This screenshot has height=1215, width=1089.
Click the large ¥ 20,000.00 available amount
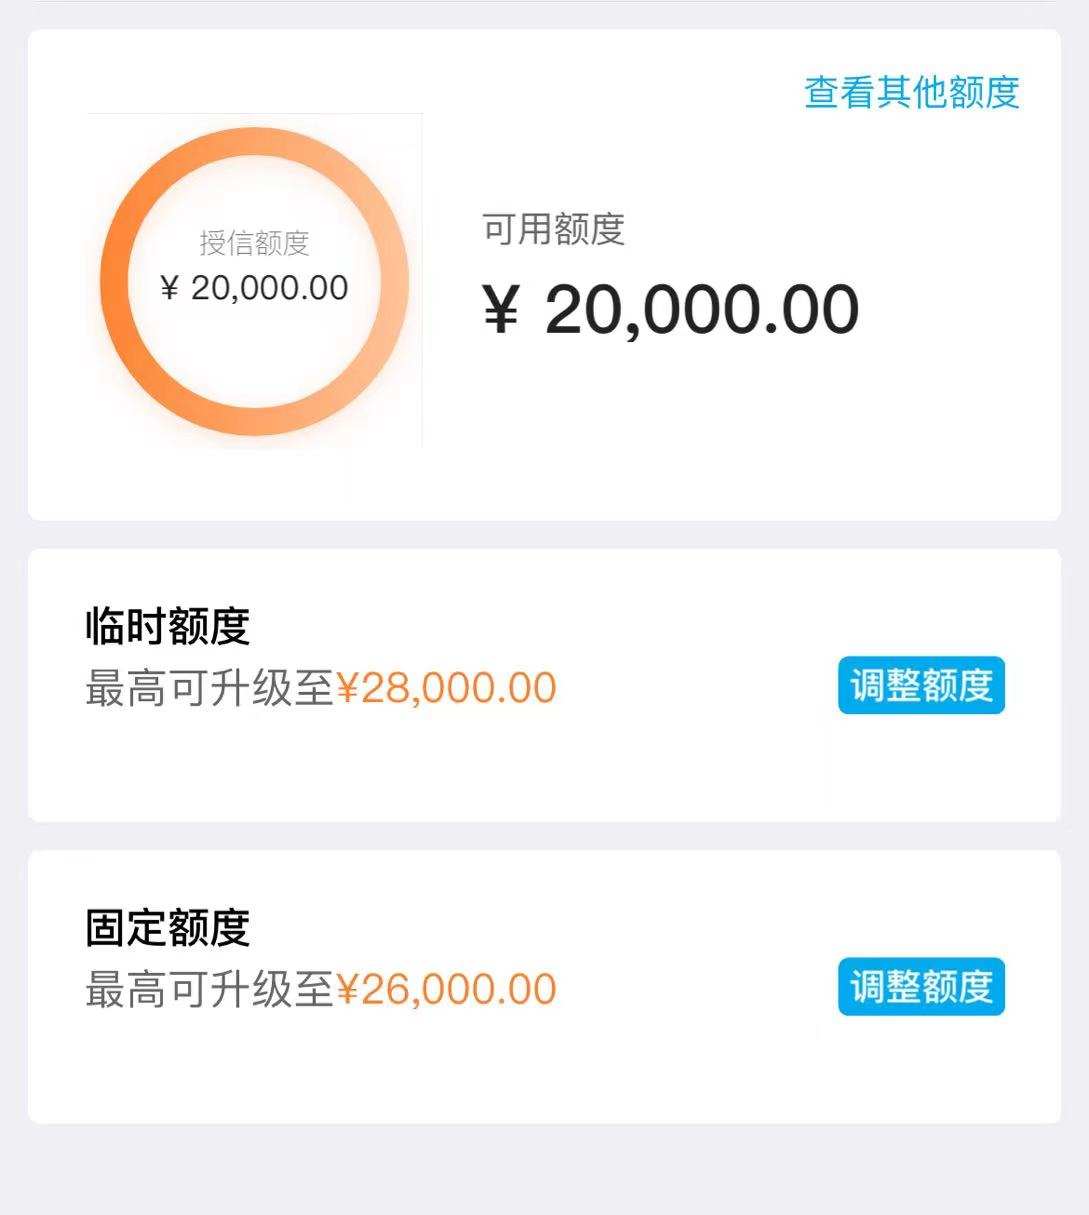(670, 309)
